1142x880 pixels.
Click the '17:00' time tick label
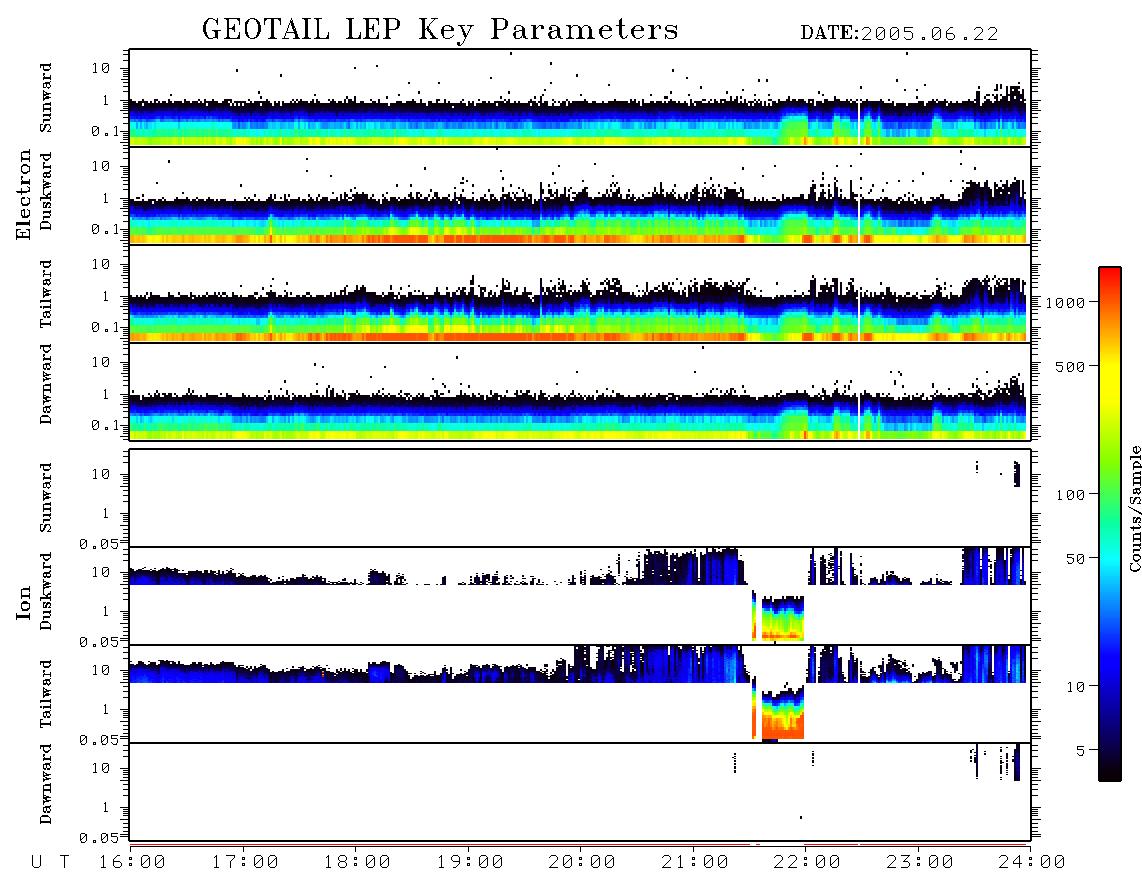pos(245,862)
